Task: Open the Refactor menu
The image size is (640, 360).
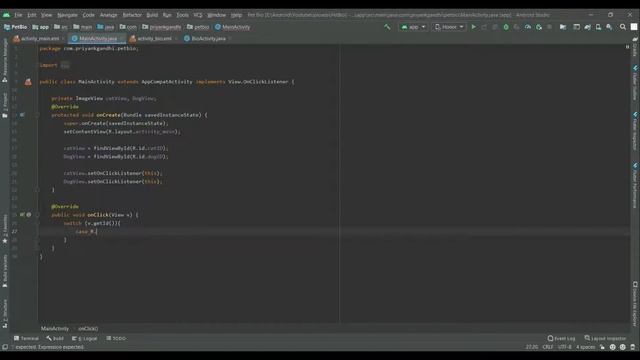Action: click(132, 15)
